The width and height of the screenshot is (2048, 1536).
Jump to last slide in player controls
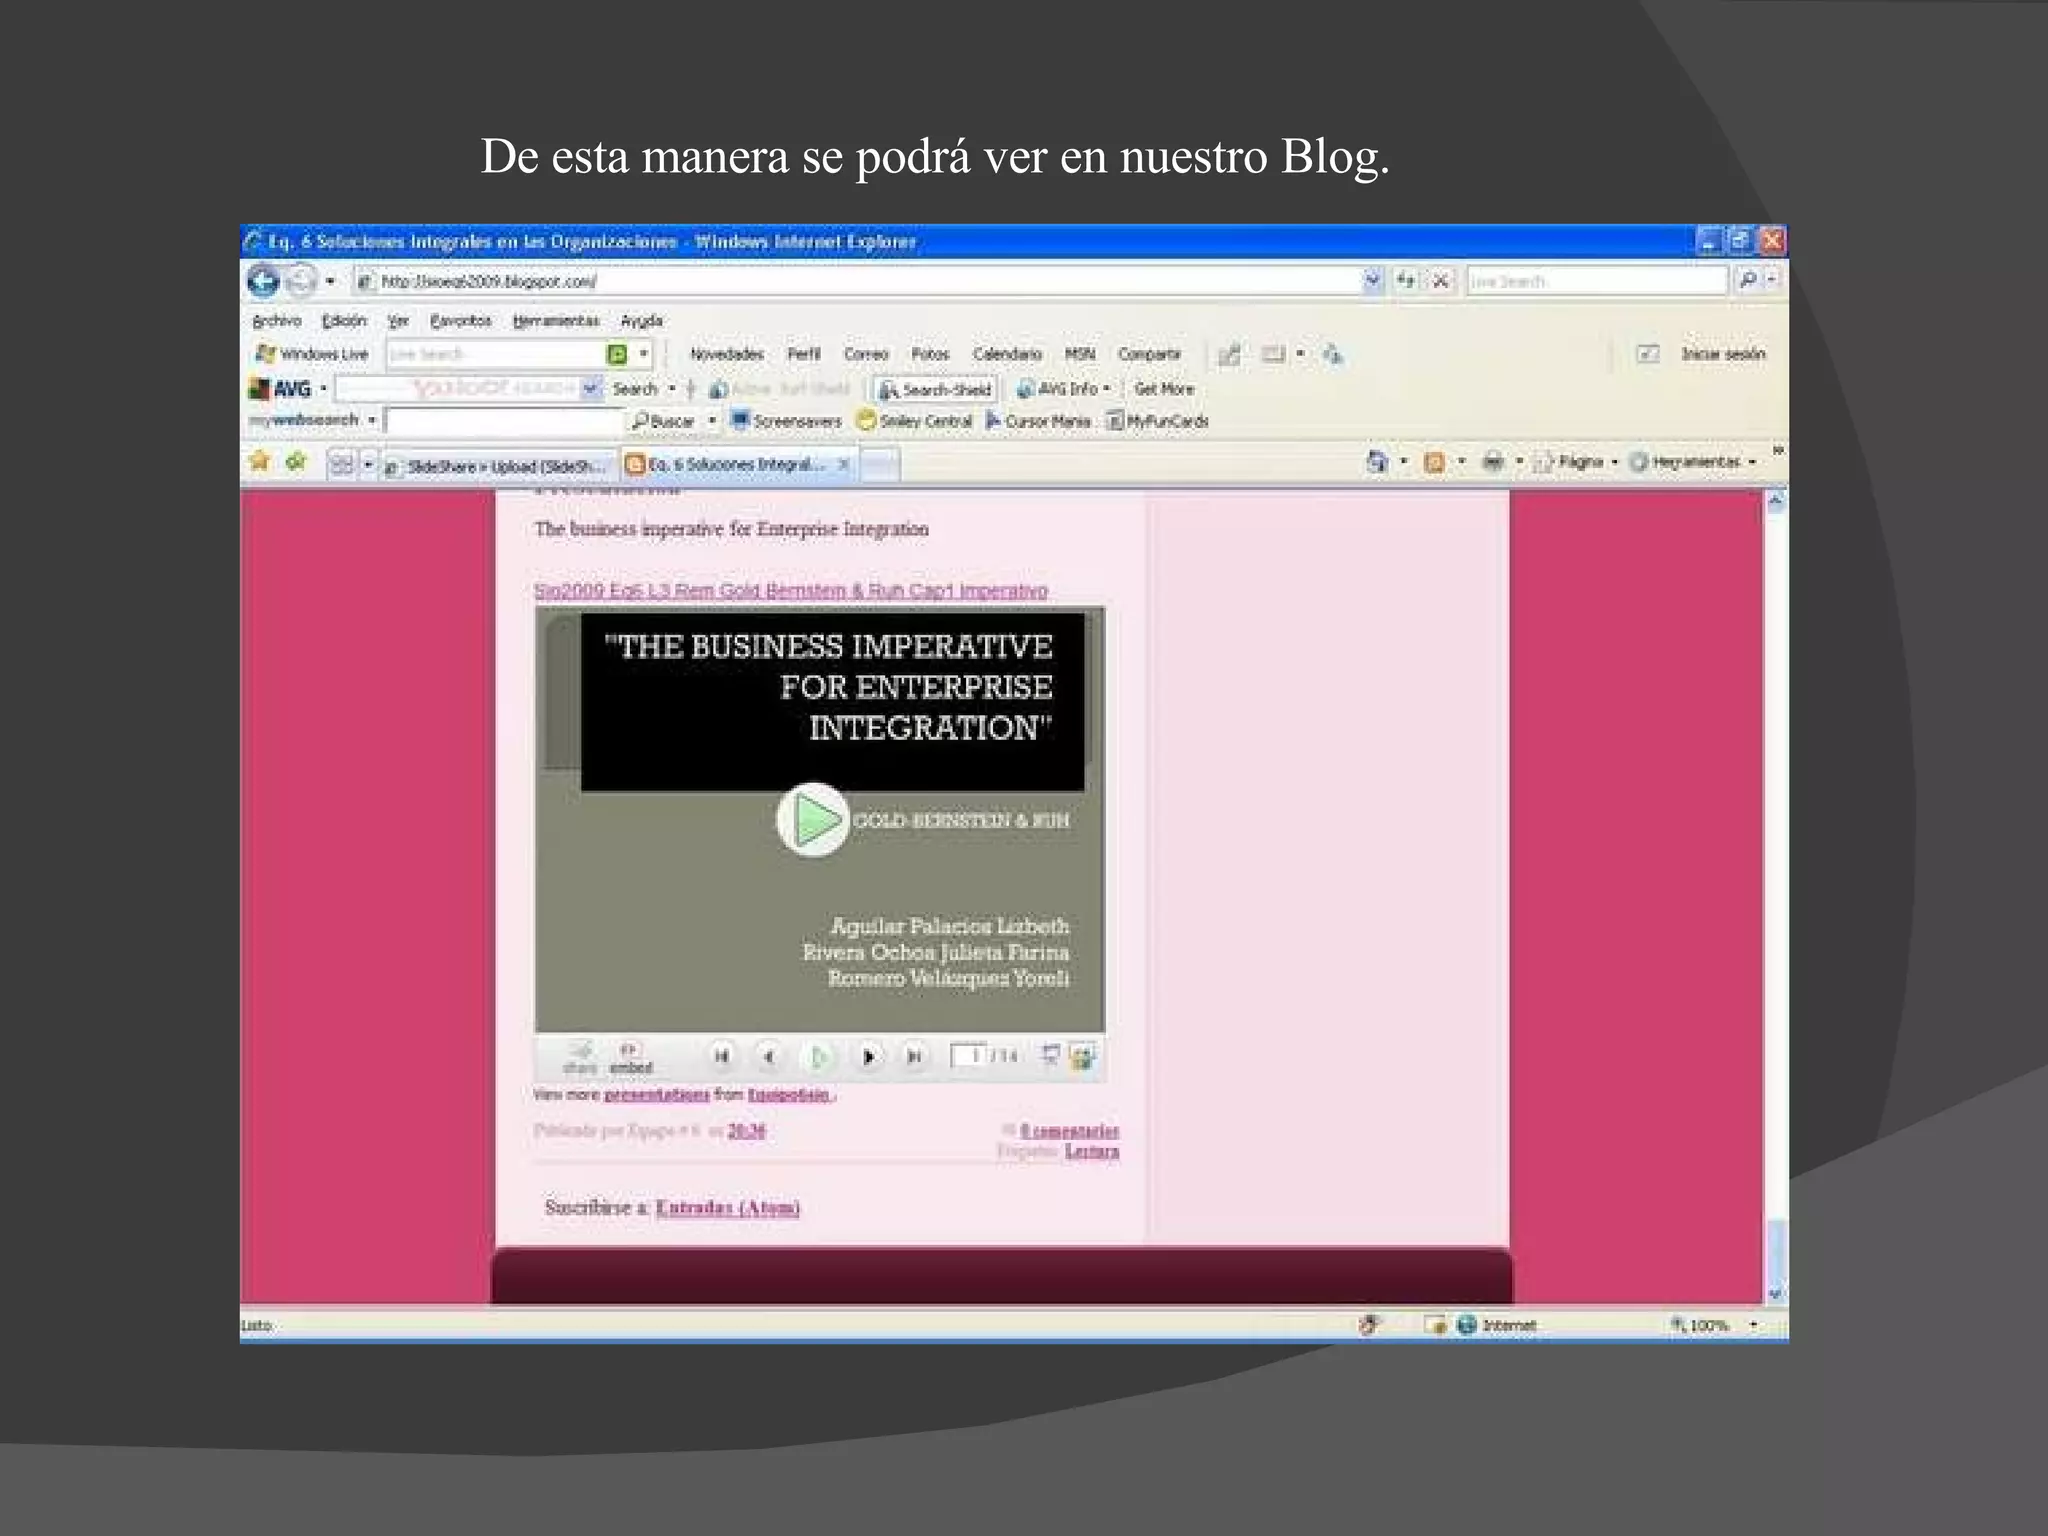pos(913,1056)
